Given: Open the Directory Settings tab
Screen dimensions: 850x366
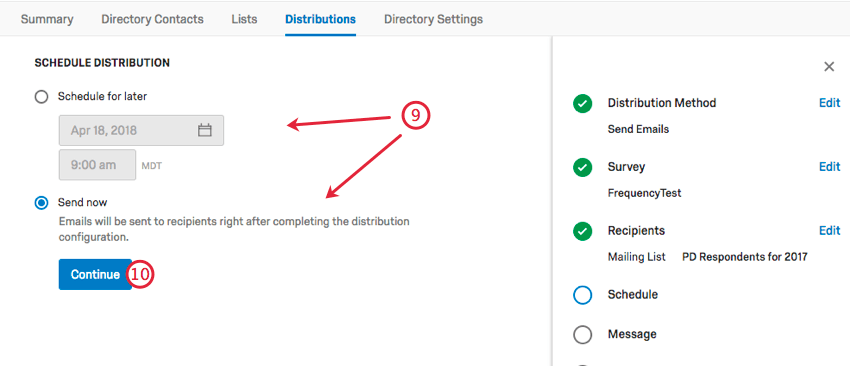Looking at the screenshot, I should 433,19.
